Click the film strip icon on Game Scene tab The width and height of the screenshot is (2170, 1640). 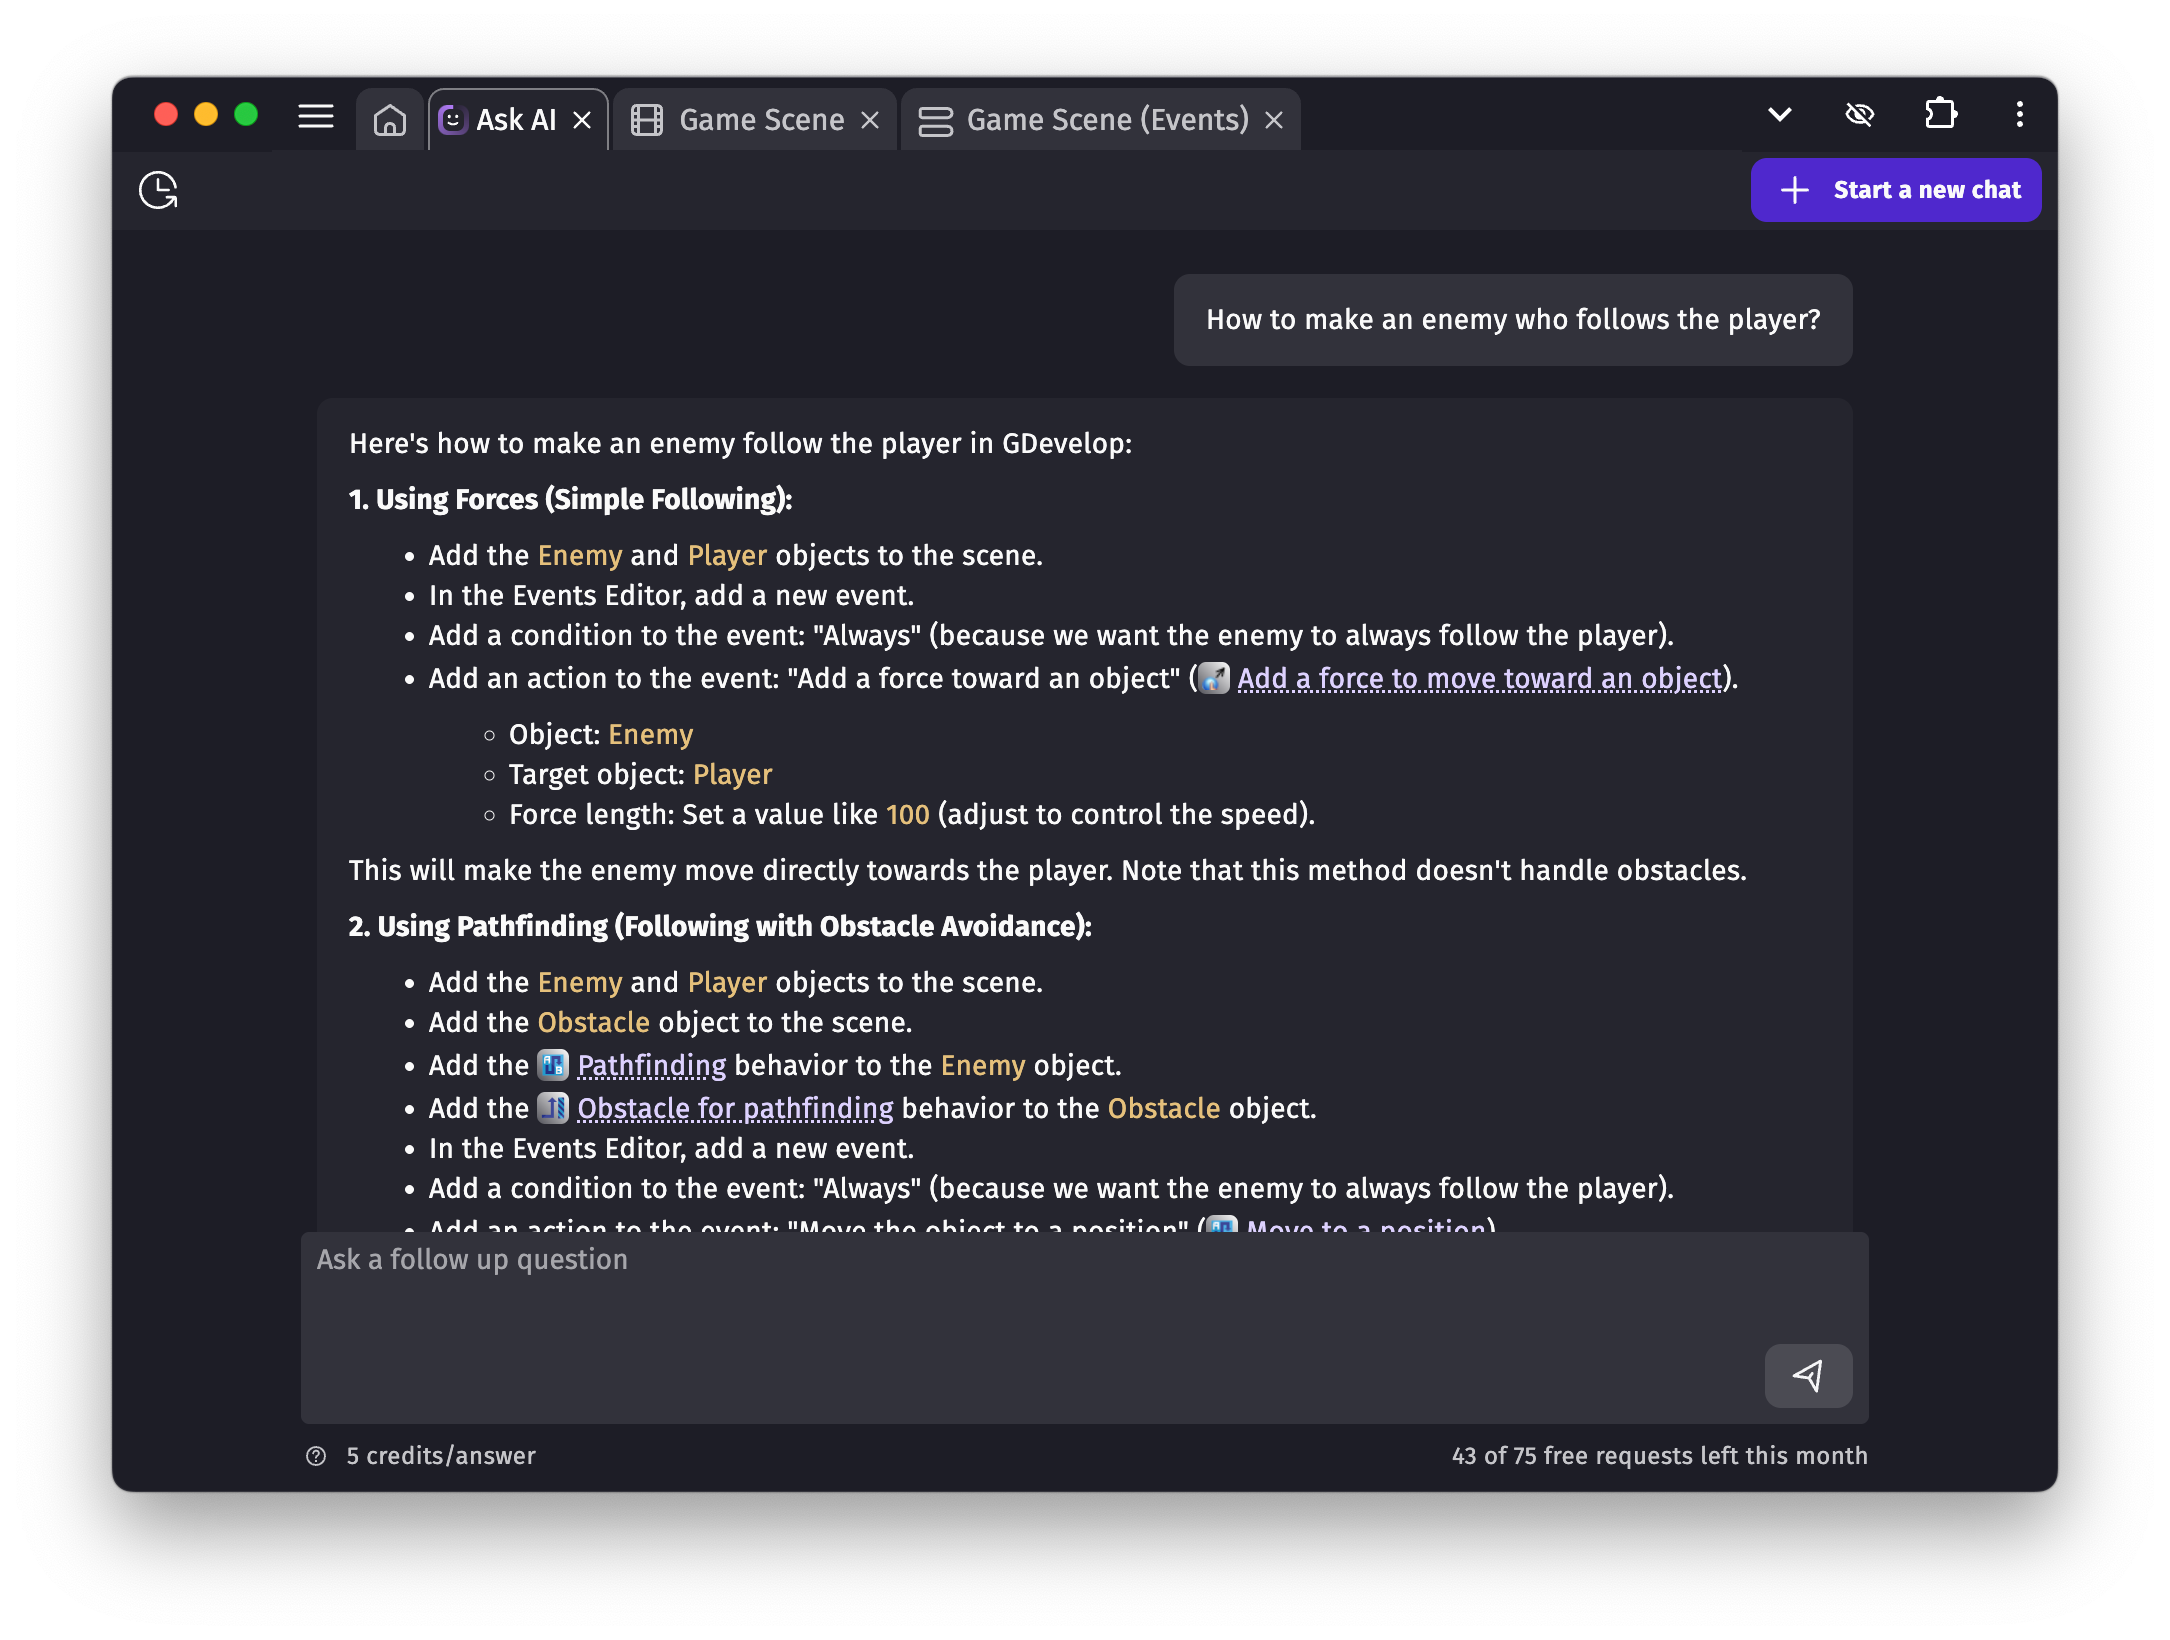[x=647, y=118]
